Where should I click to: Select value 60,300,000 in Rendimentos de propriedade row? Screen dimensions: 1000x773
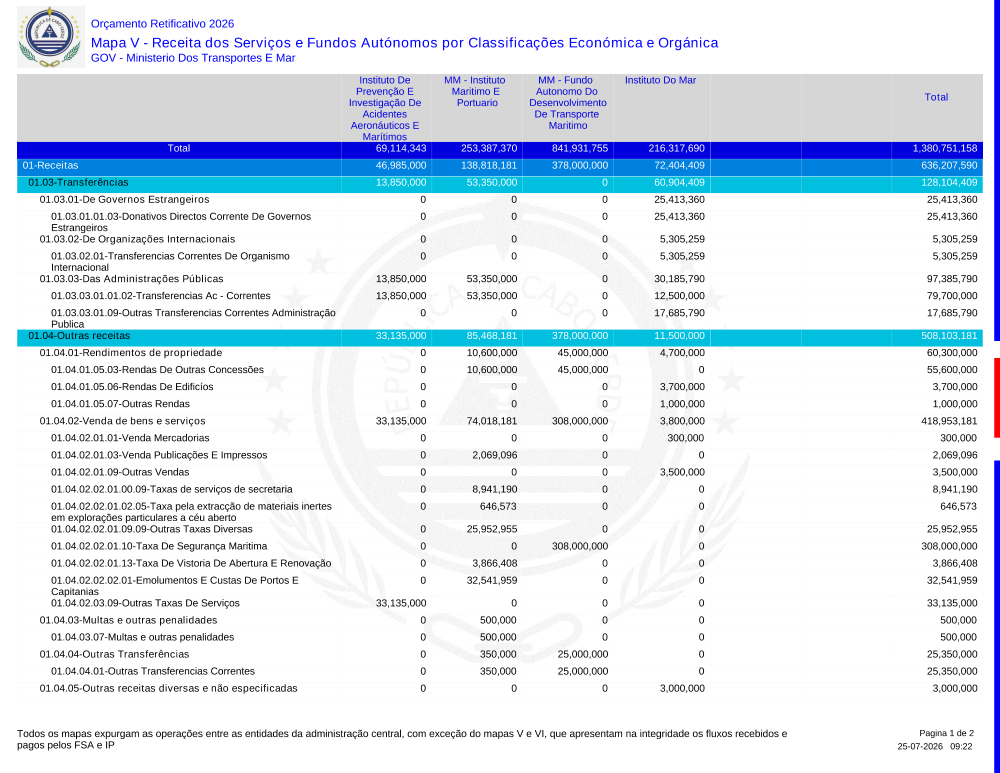(x=952, y=353)
